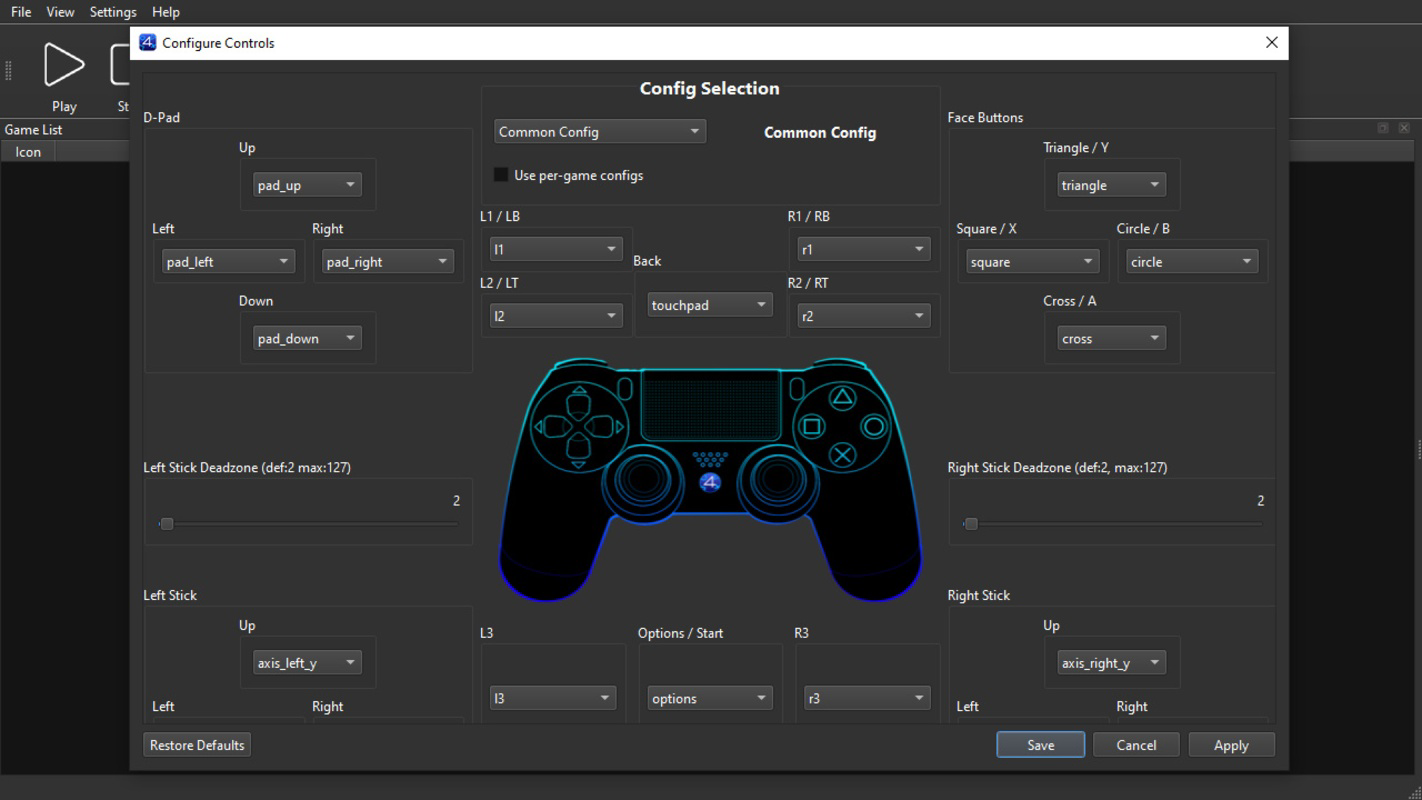Image resolution: width=1422 pixels, height=800 pixels.
Task: Click the Cancel button
Action: (x=1136, y=745)
